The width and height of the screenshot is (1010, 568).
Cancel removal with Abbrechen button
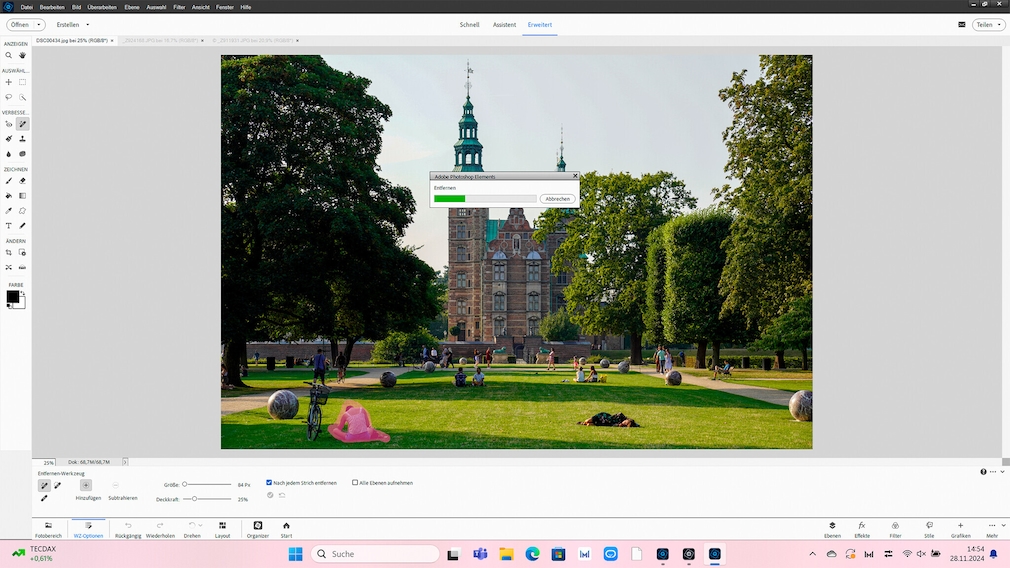(x=557, y=199)
